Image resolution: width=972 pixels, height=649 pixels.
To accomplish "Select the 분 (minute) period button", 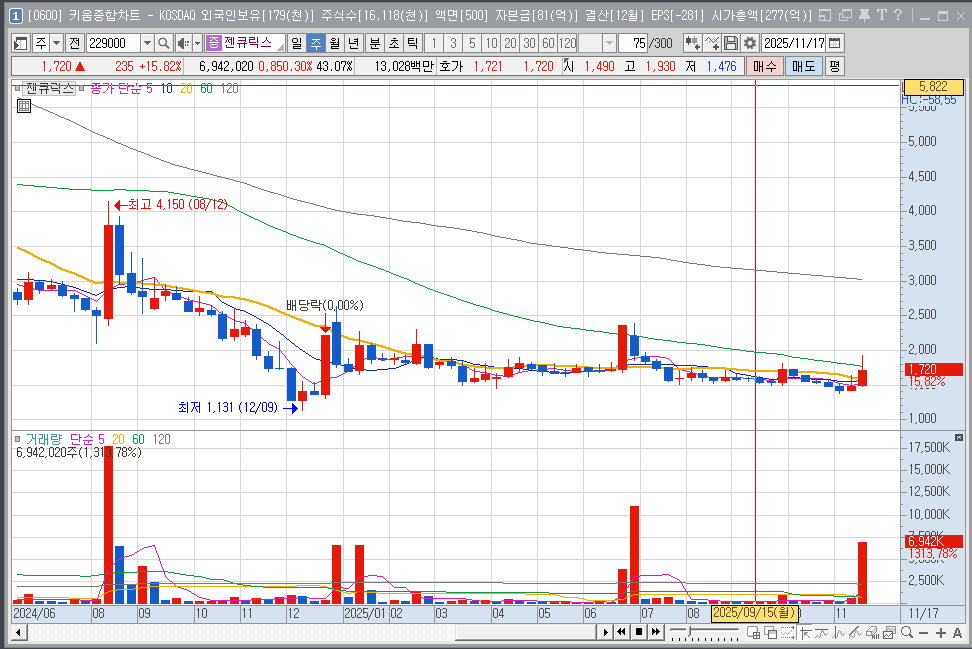I will click(x=375, y=43).
